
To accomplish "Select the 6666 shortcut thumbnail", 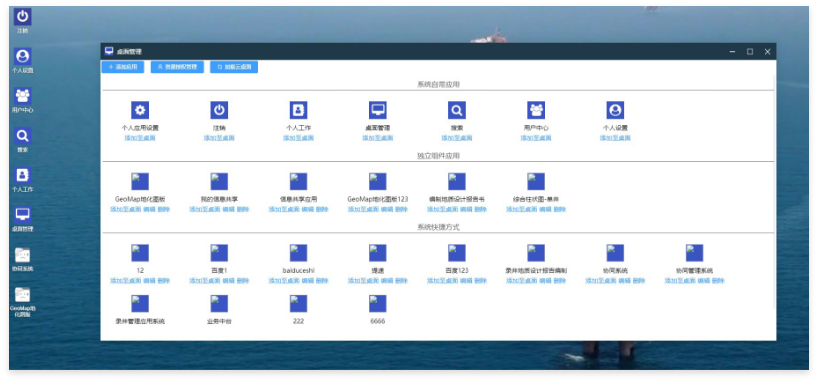I will (378, 304).
